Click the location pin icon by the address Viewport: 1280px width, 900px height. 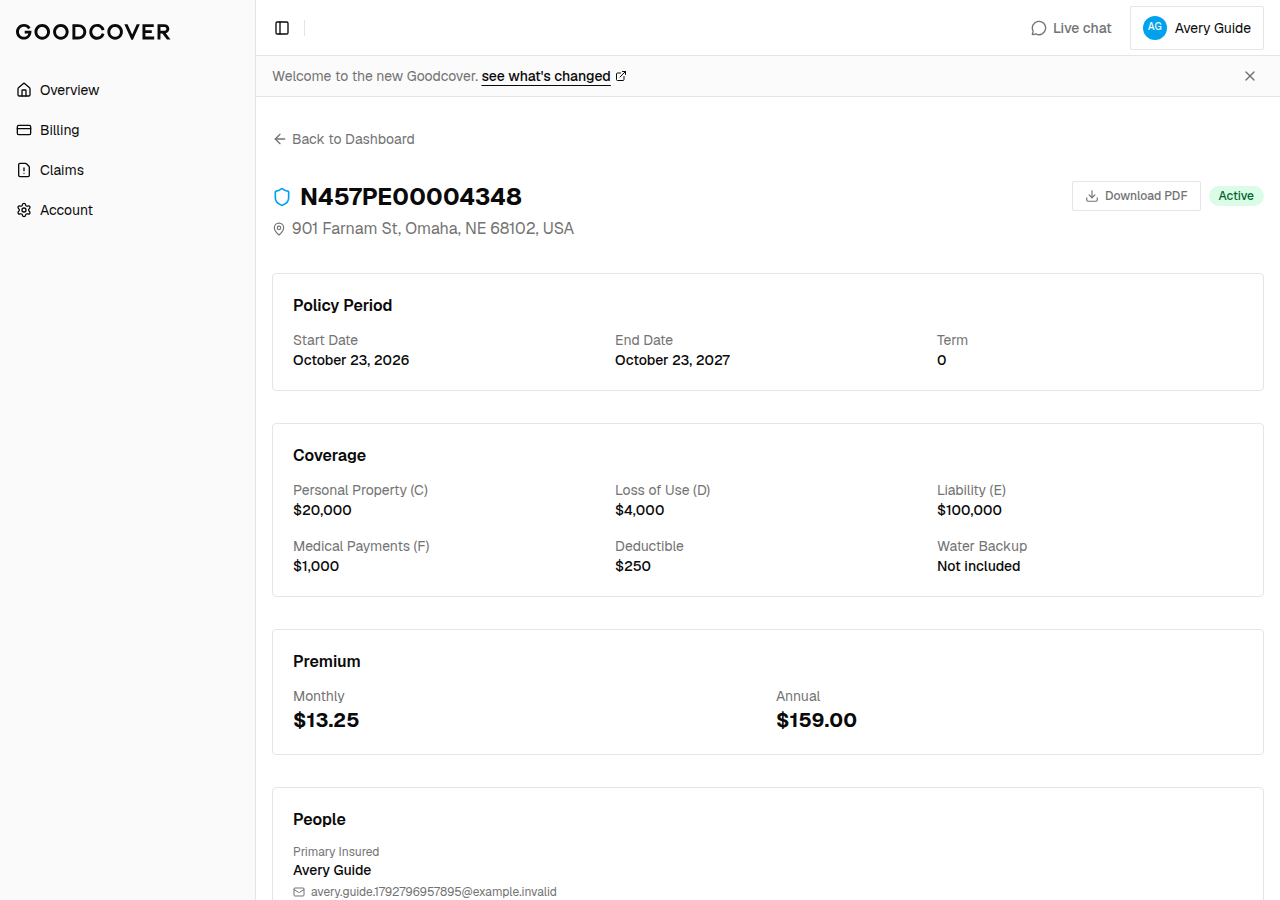279,229
